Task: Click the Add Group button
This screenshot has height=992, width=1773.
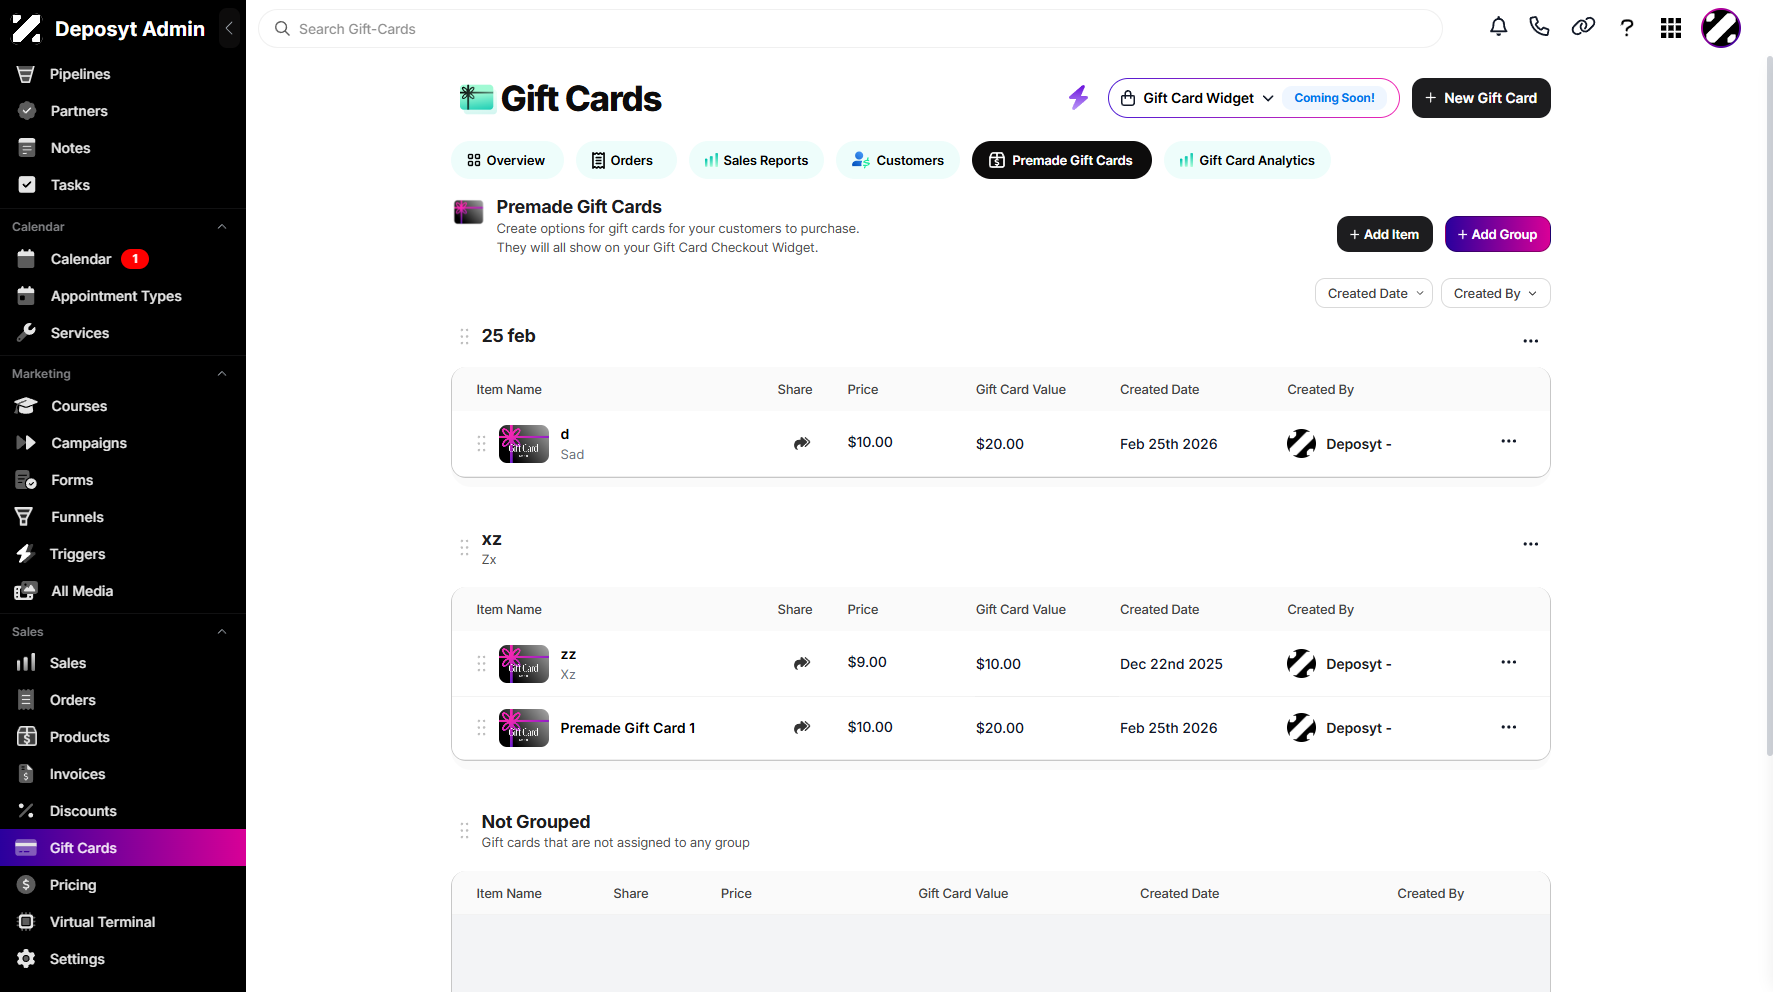Action: [x=1498, y=234]
